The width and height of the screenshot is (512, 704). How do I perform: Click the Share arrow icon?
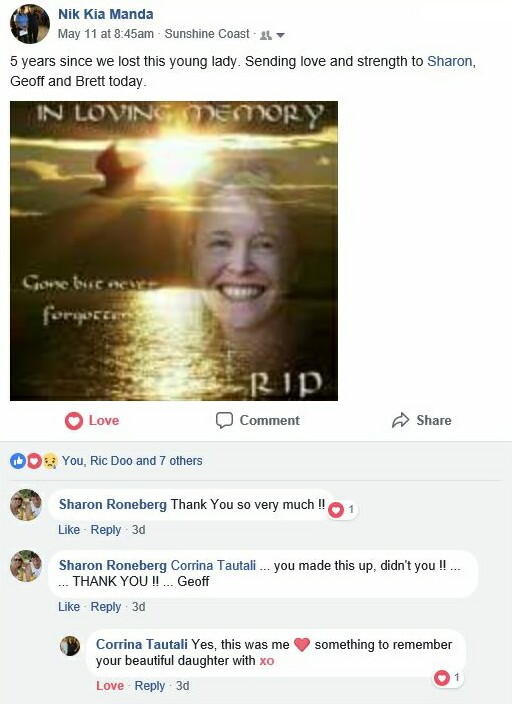pos(400,420)
